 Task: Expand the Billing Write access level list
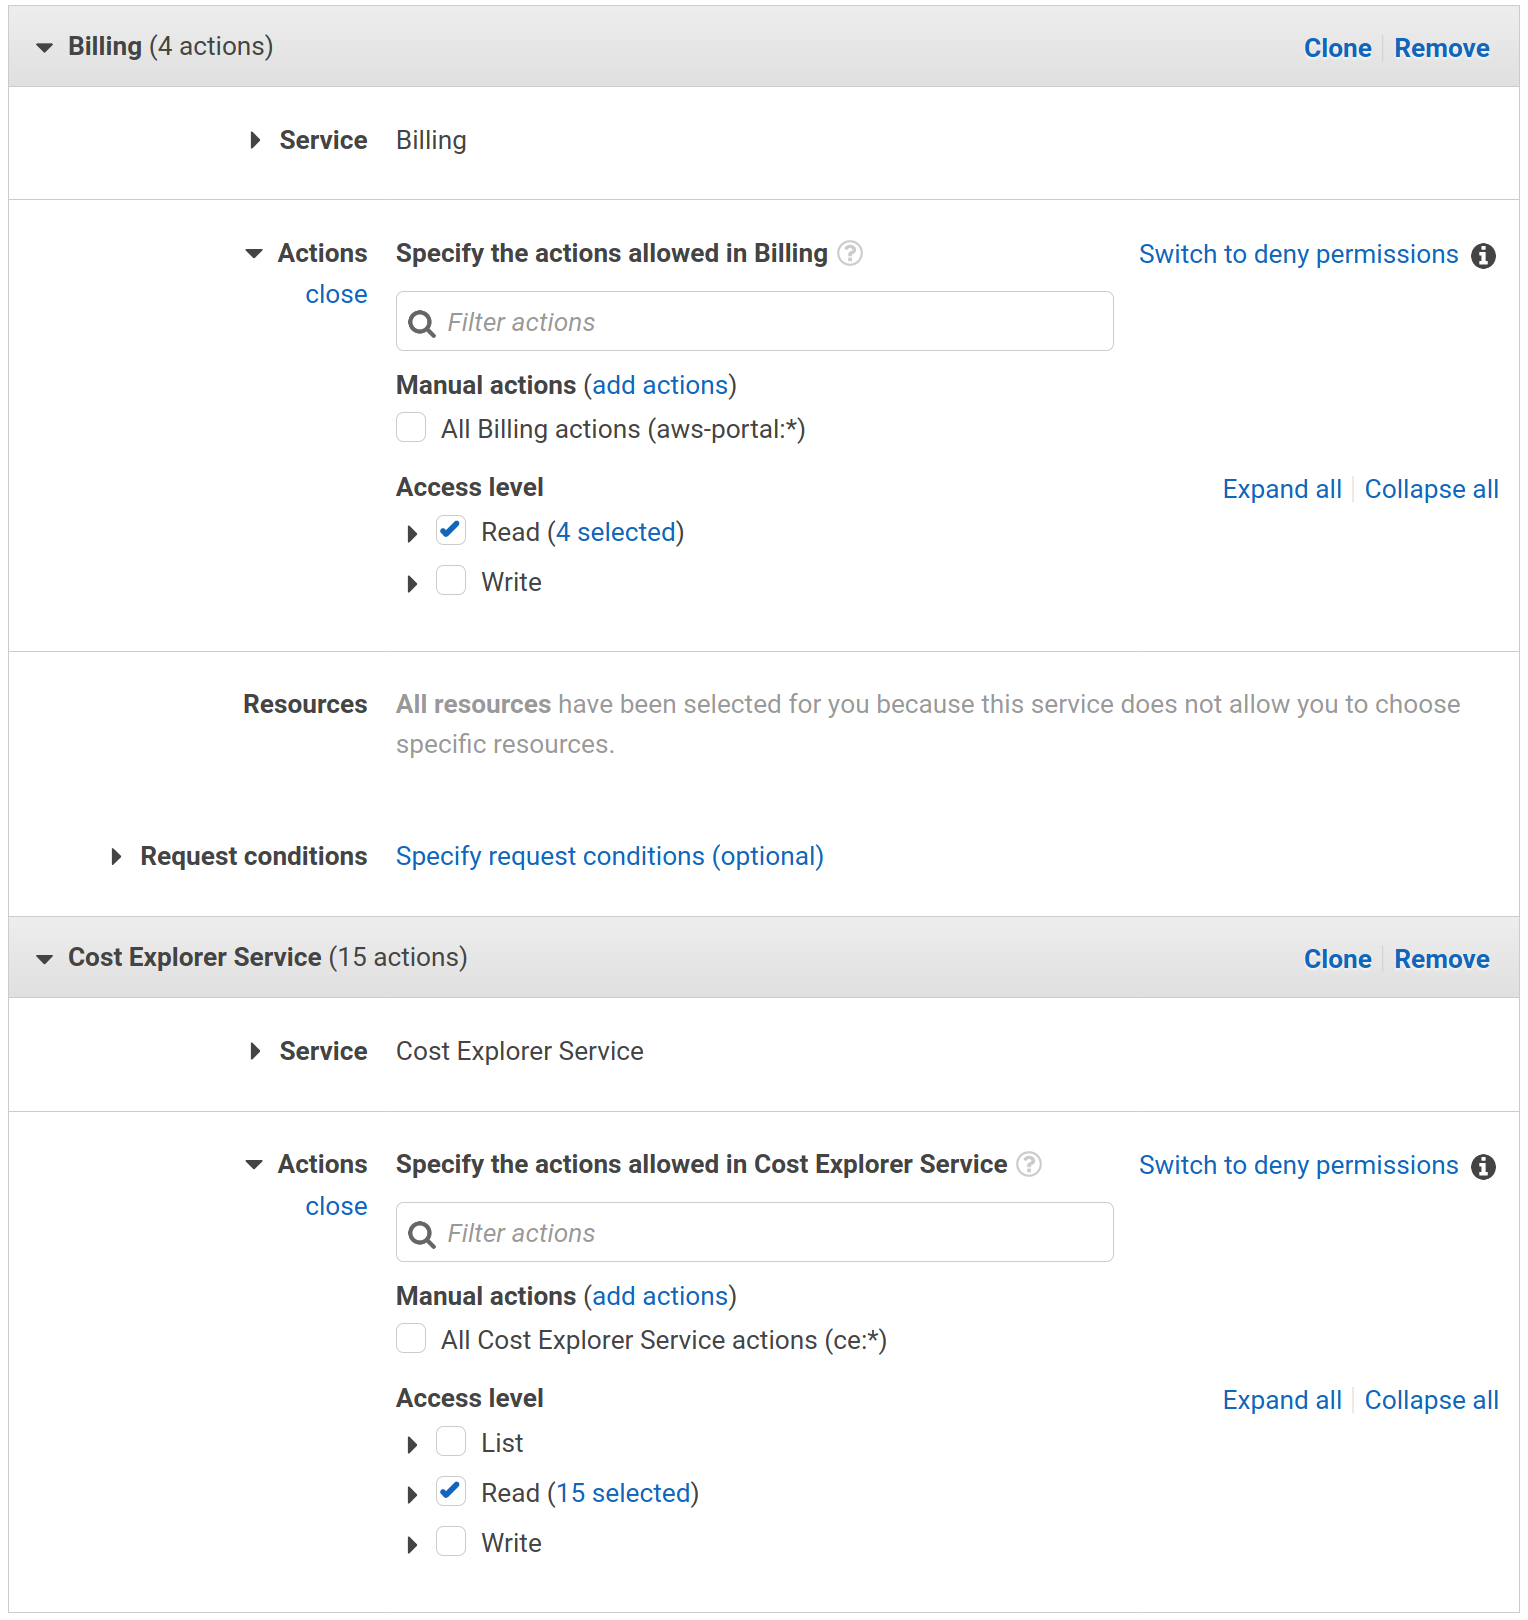(x=412, y=584)
